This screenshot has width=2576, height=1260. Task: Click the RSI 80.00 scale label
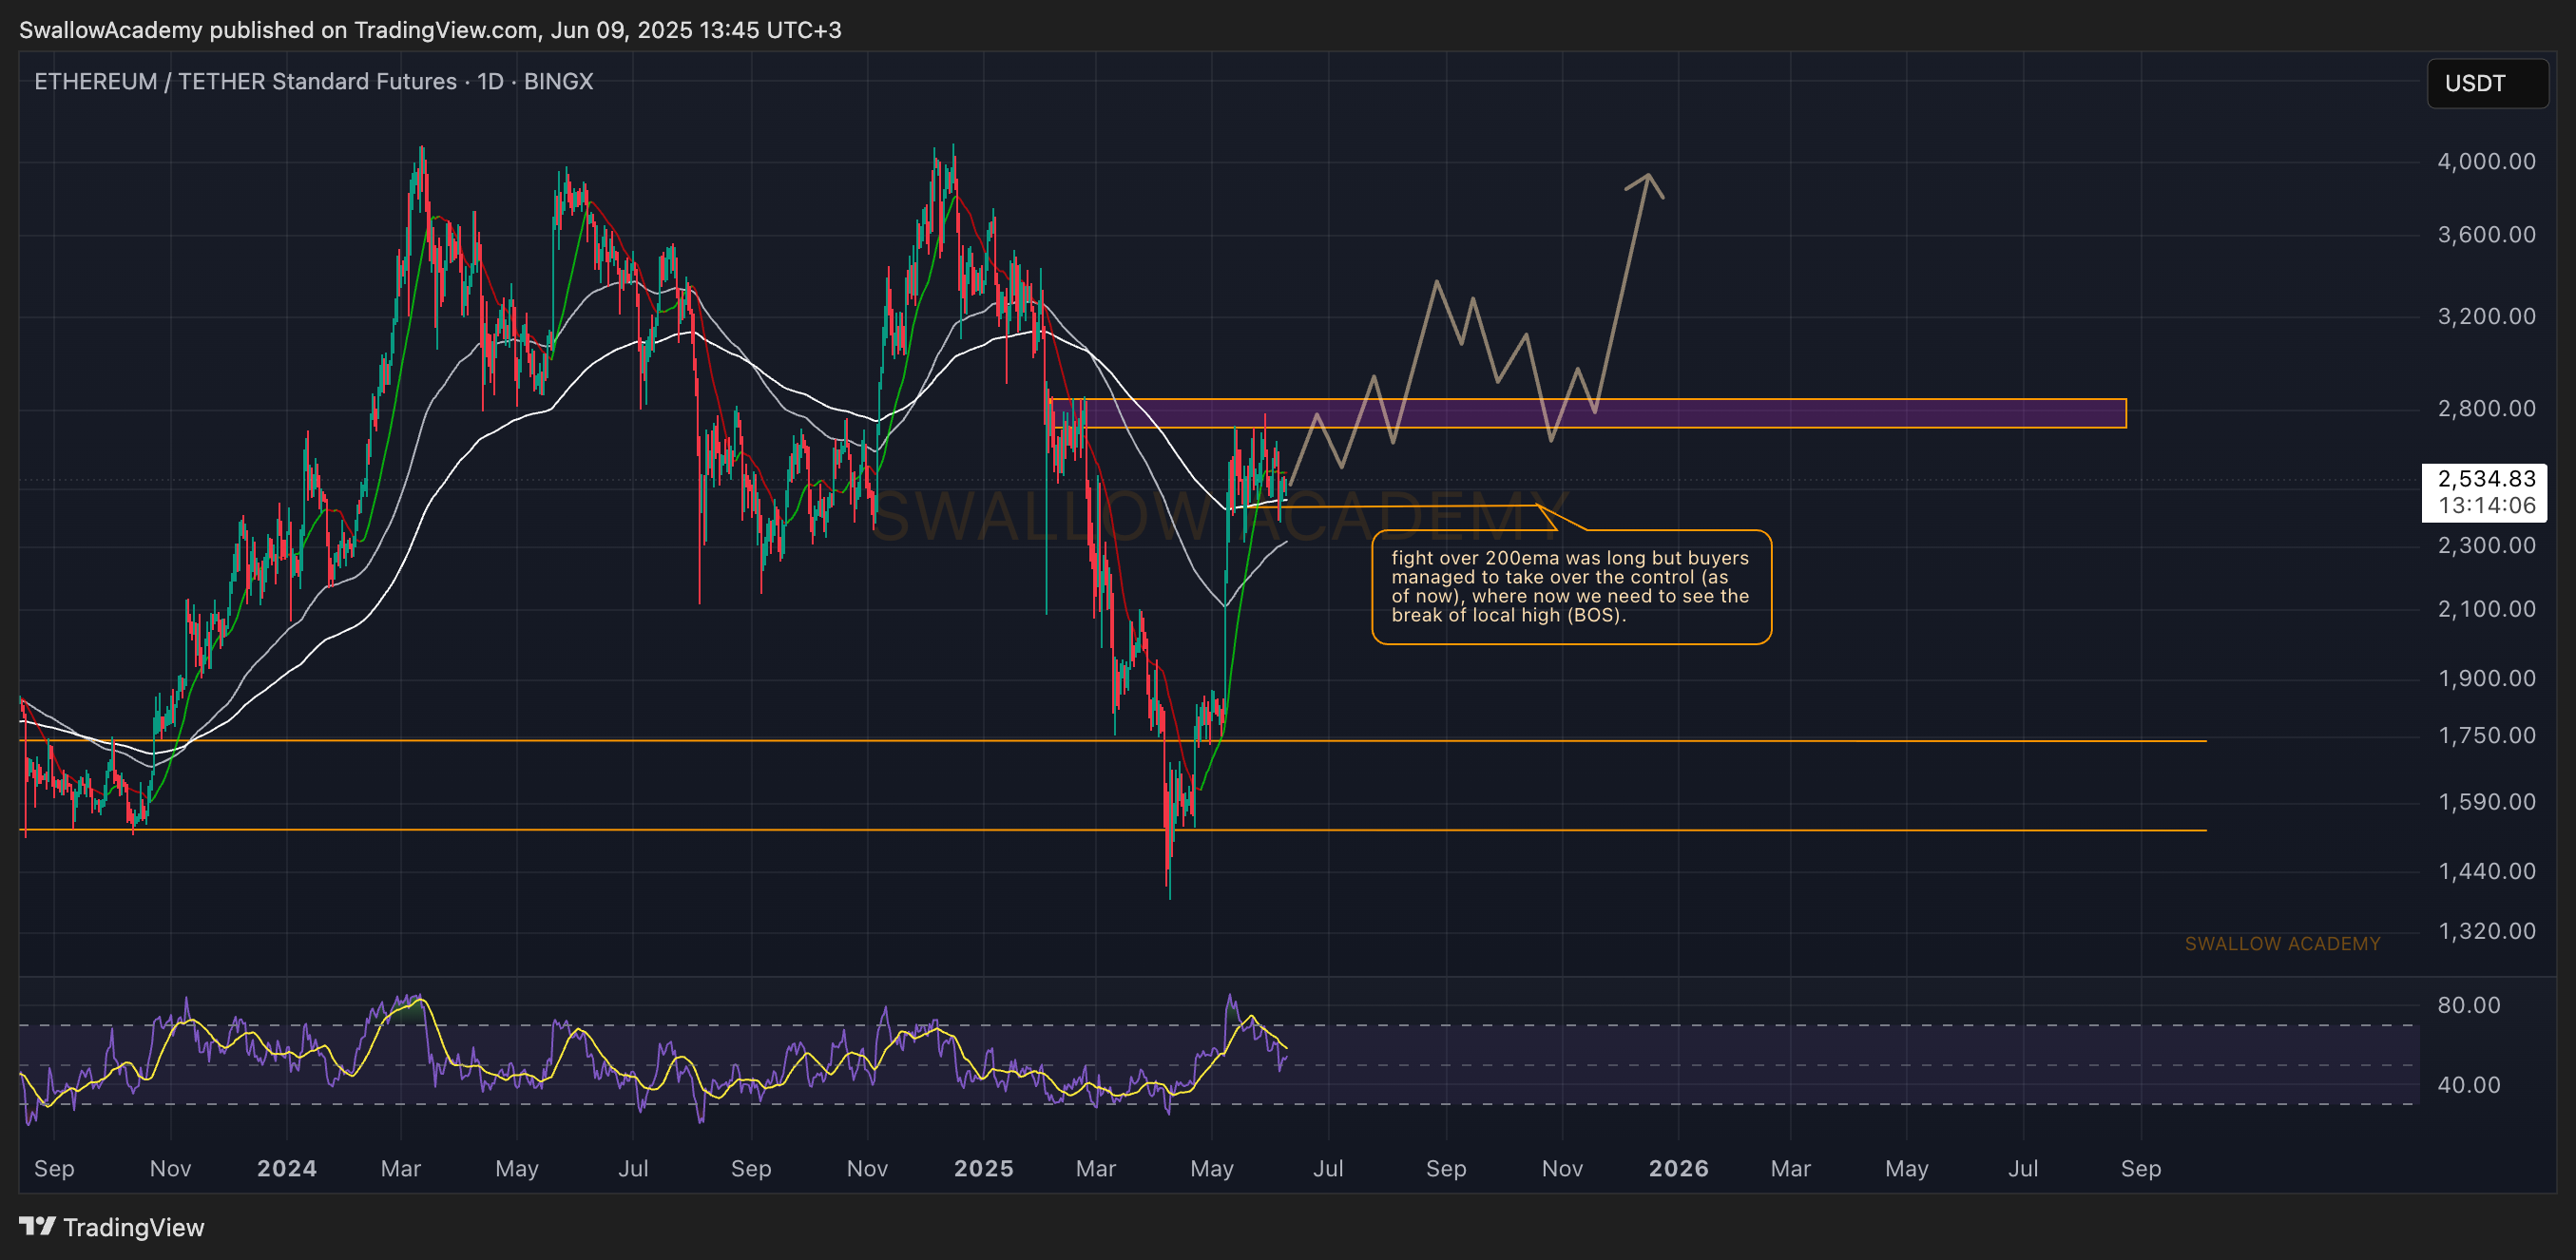tap(2468, 1005)
